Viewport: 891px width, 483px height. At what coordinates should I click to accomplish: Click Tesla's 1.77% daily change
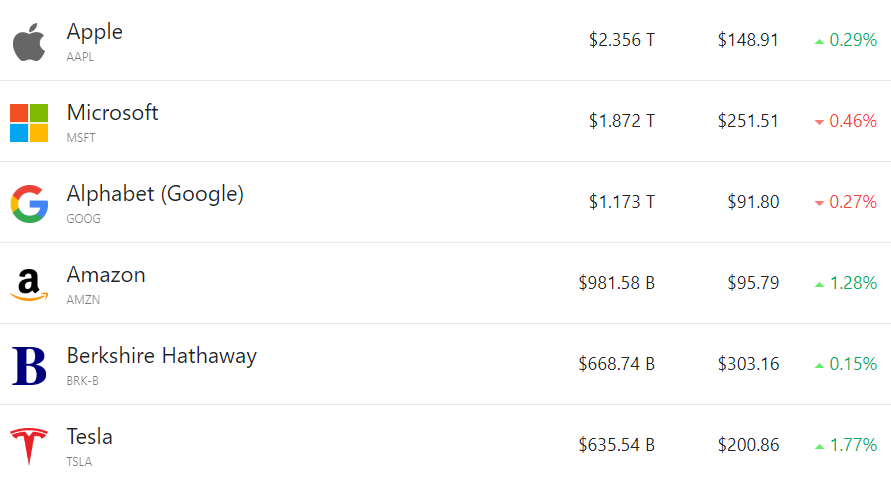853,445
